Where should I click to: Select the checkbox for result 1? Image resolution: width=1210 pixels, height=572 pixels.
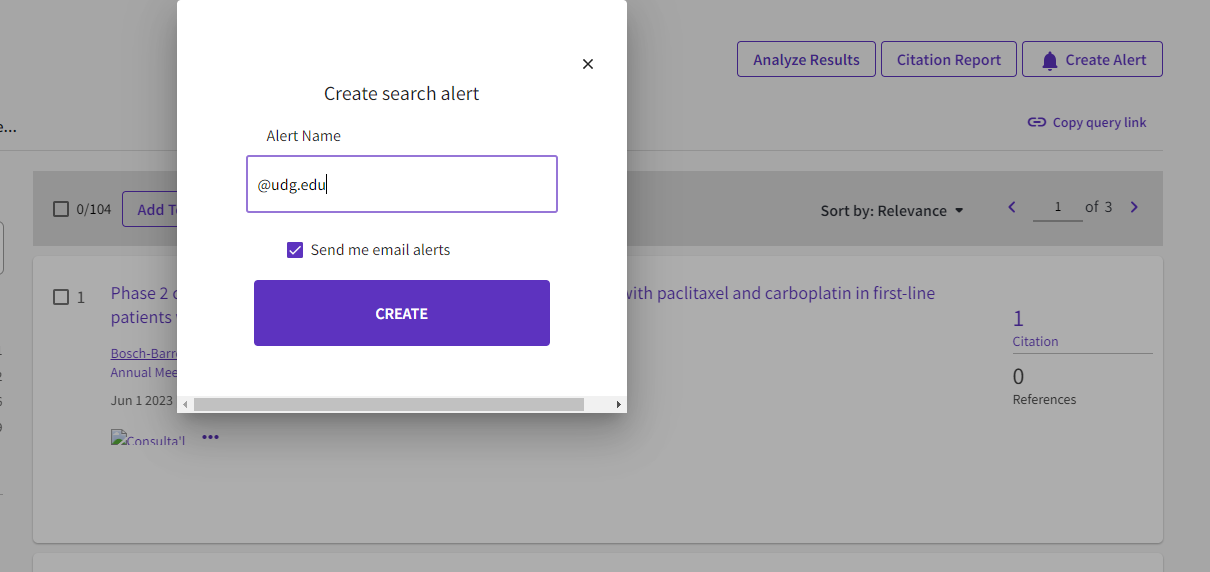(x=61, y=297)
